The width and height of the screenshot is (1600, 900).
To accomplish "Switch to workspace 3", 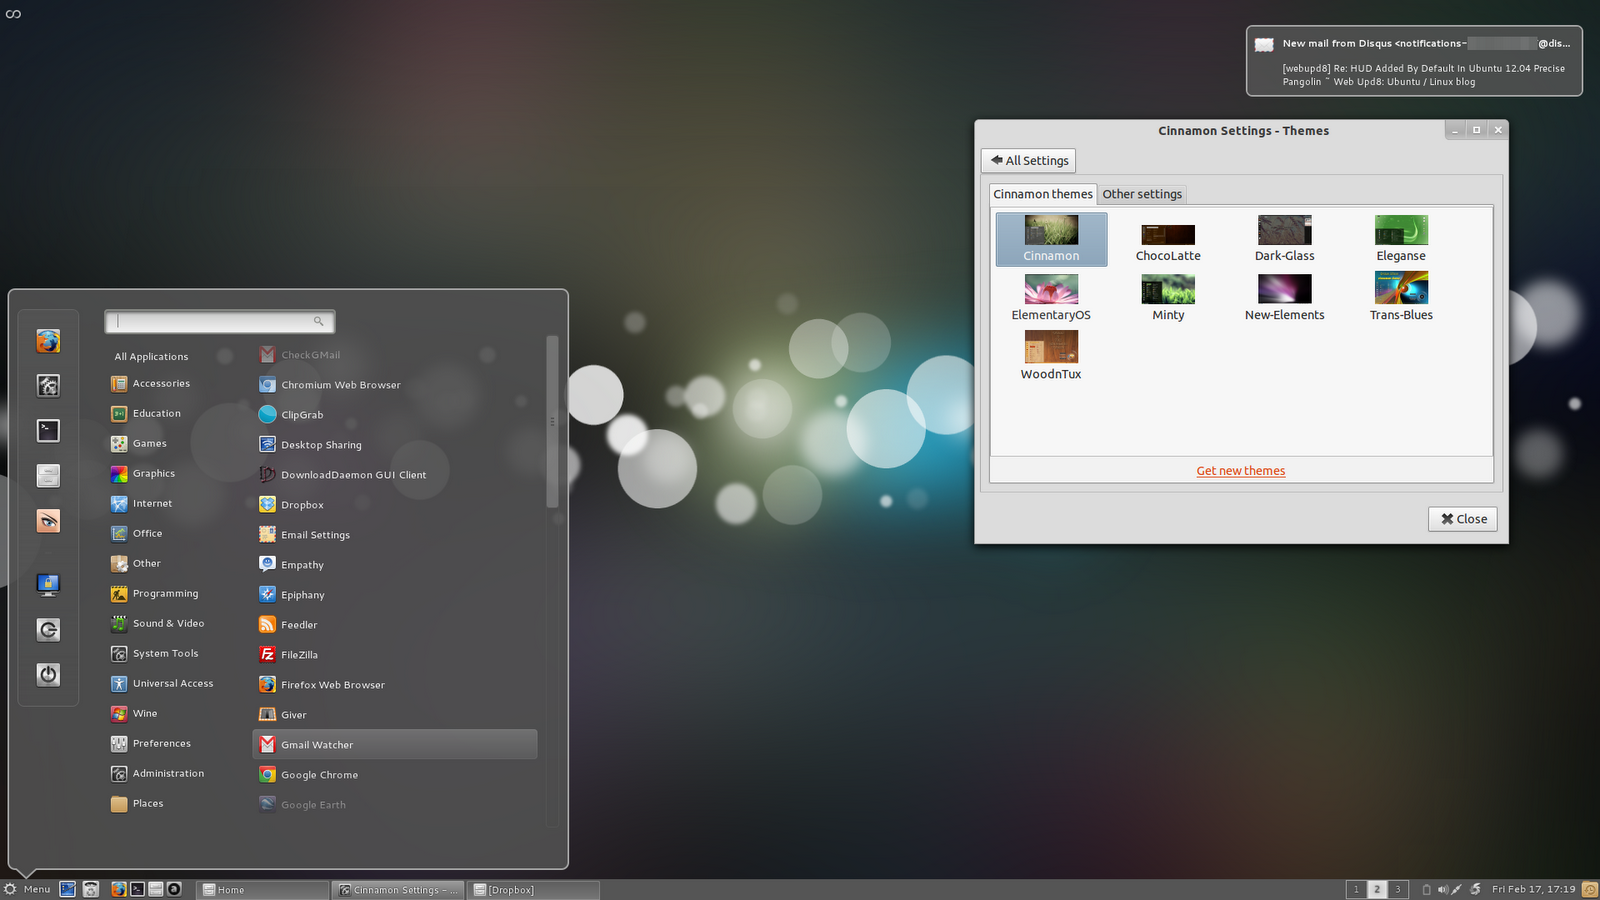I will (1398, 889).
